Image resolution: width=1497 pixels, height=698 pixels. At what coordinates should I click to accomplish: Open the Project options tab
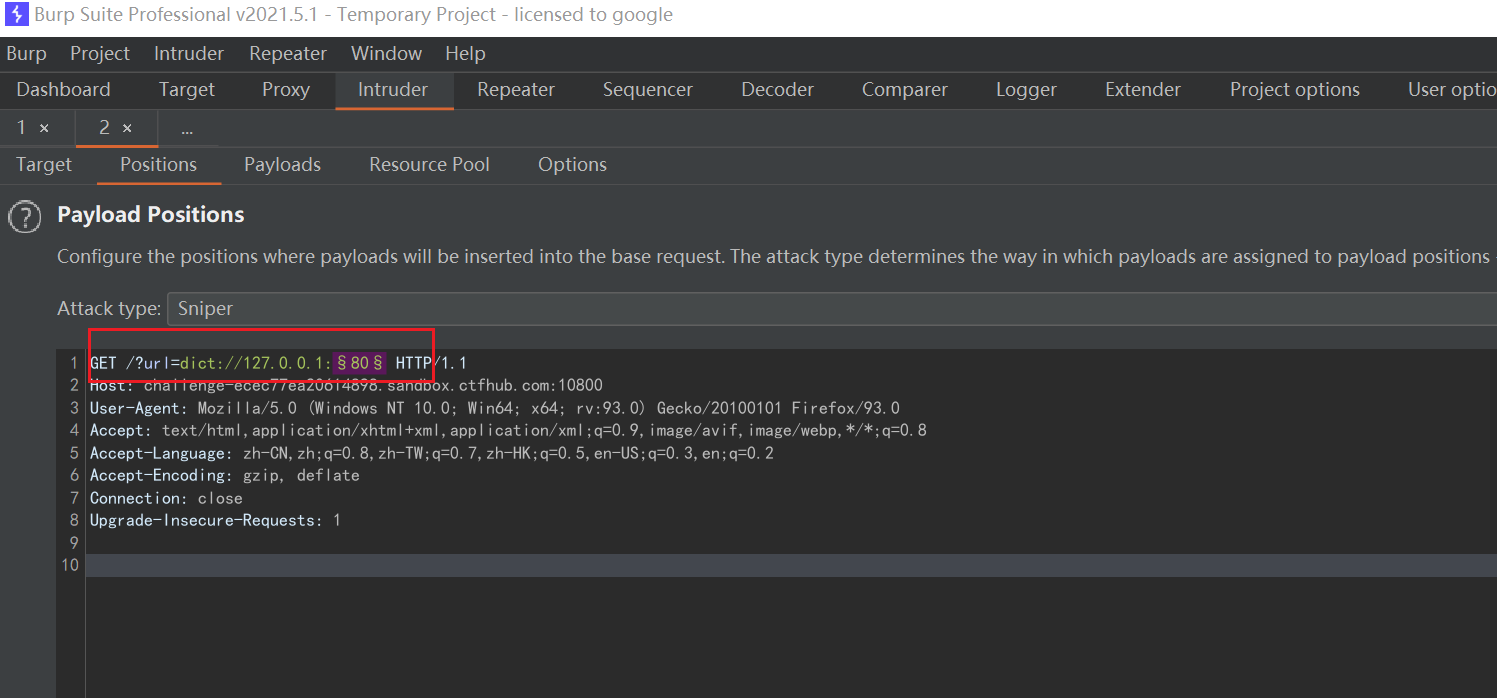click(x=1295, y=90)
